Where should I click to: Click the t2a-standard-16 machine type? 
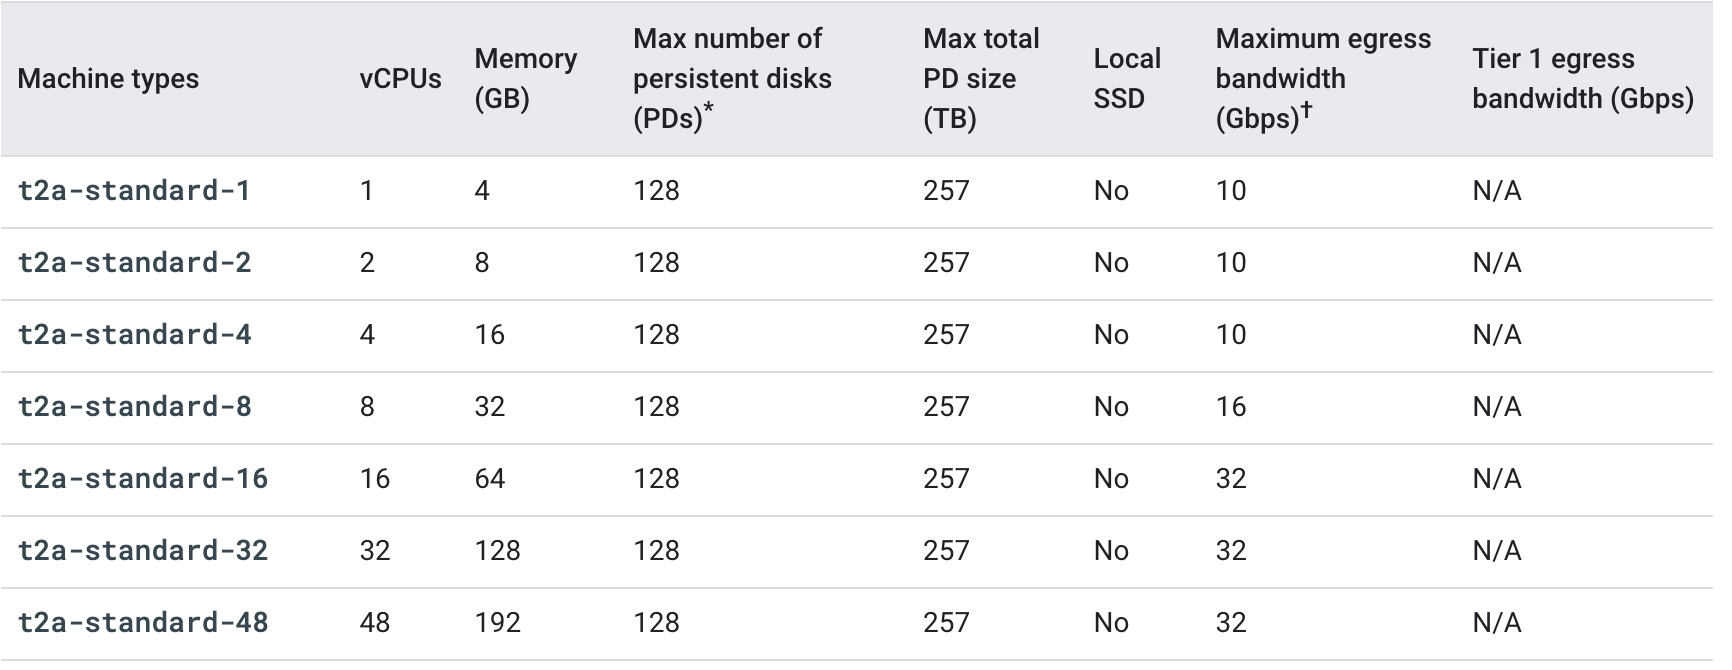(x=142, y=479)
